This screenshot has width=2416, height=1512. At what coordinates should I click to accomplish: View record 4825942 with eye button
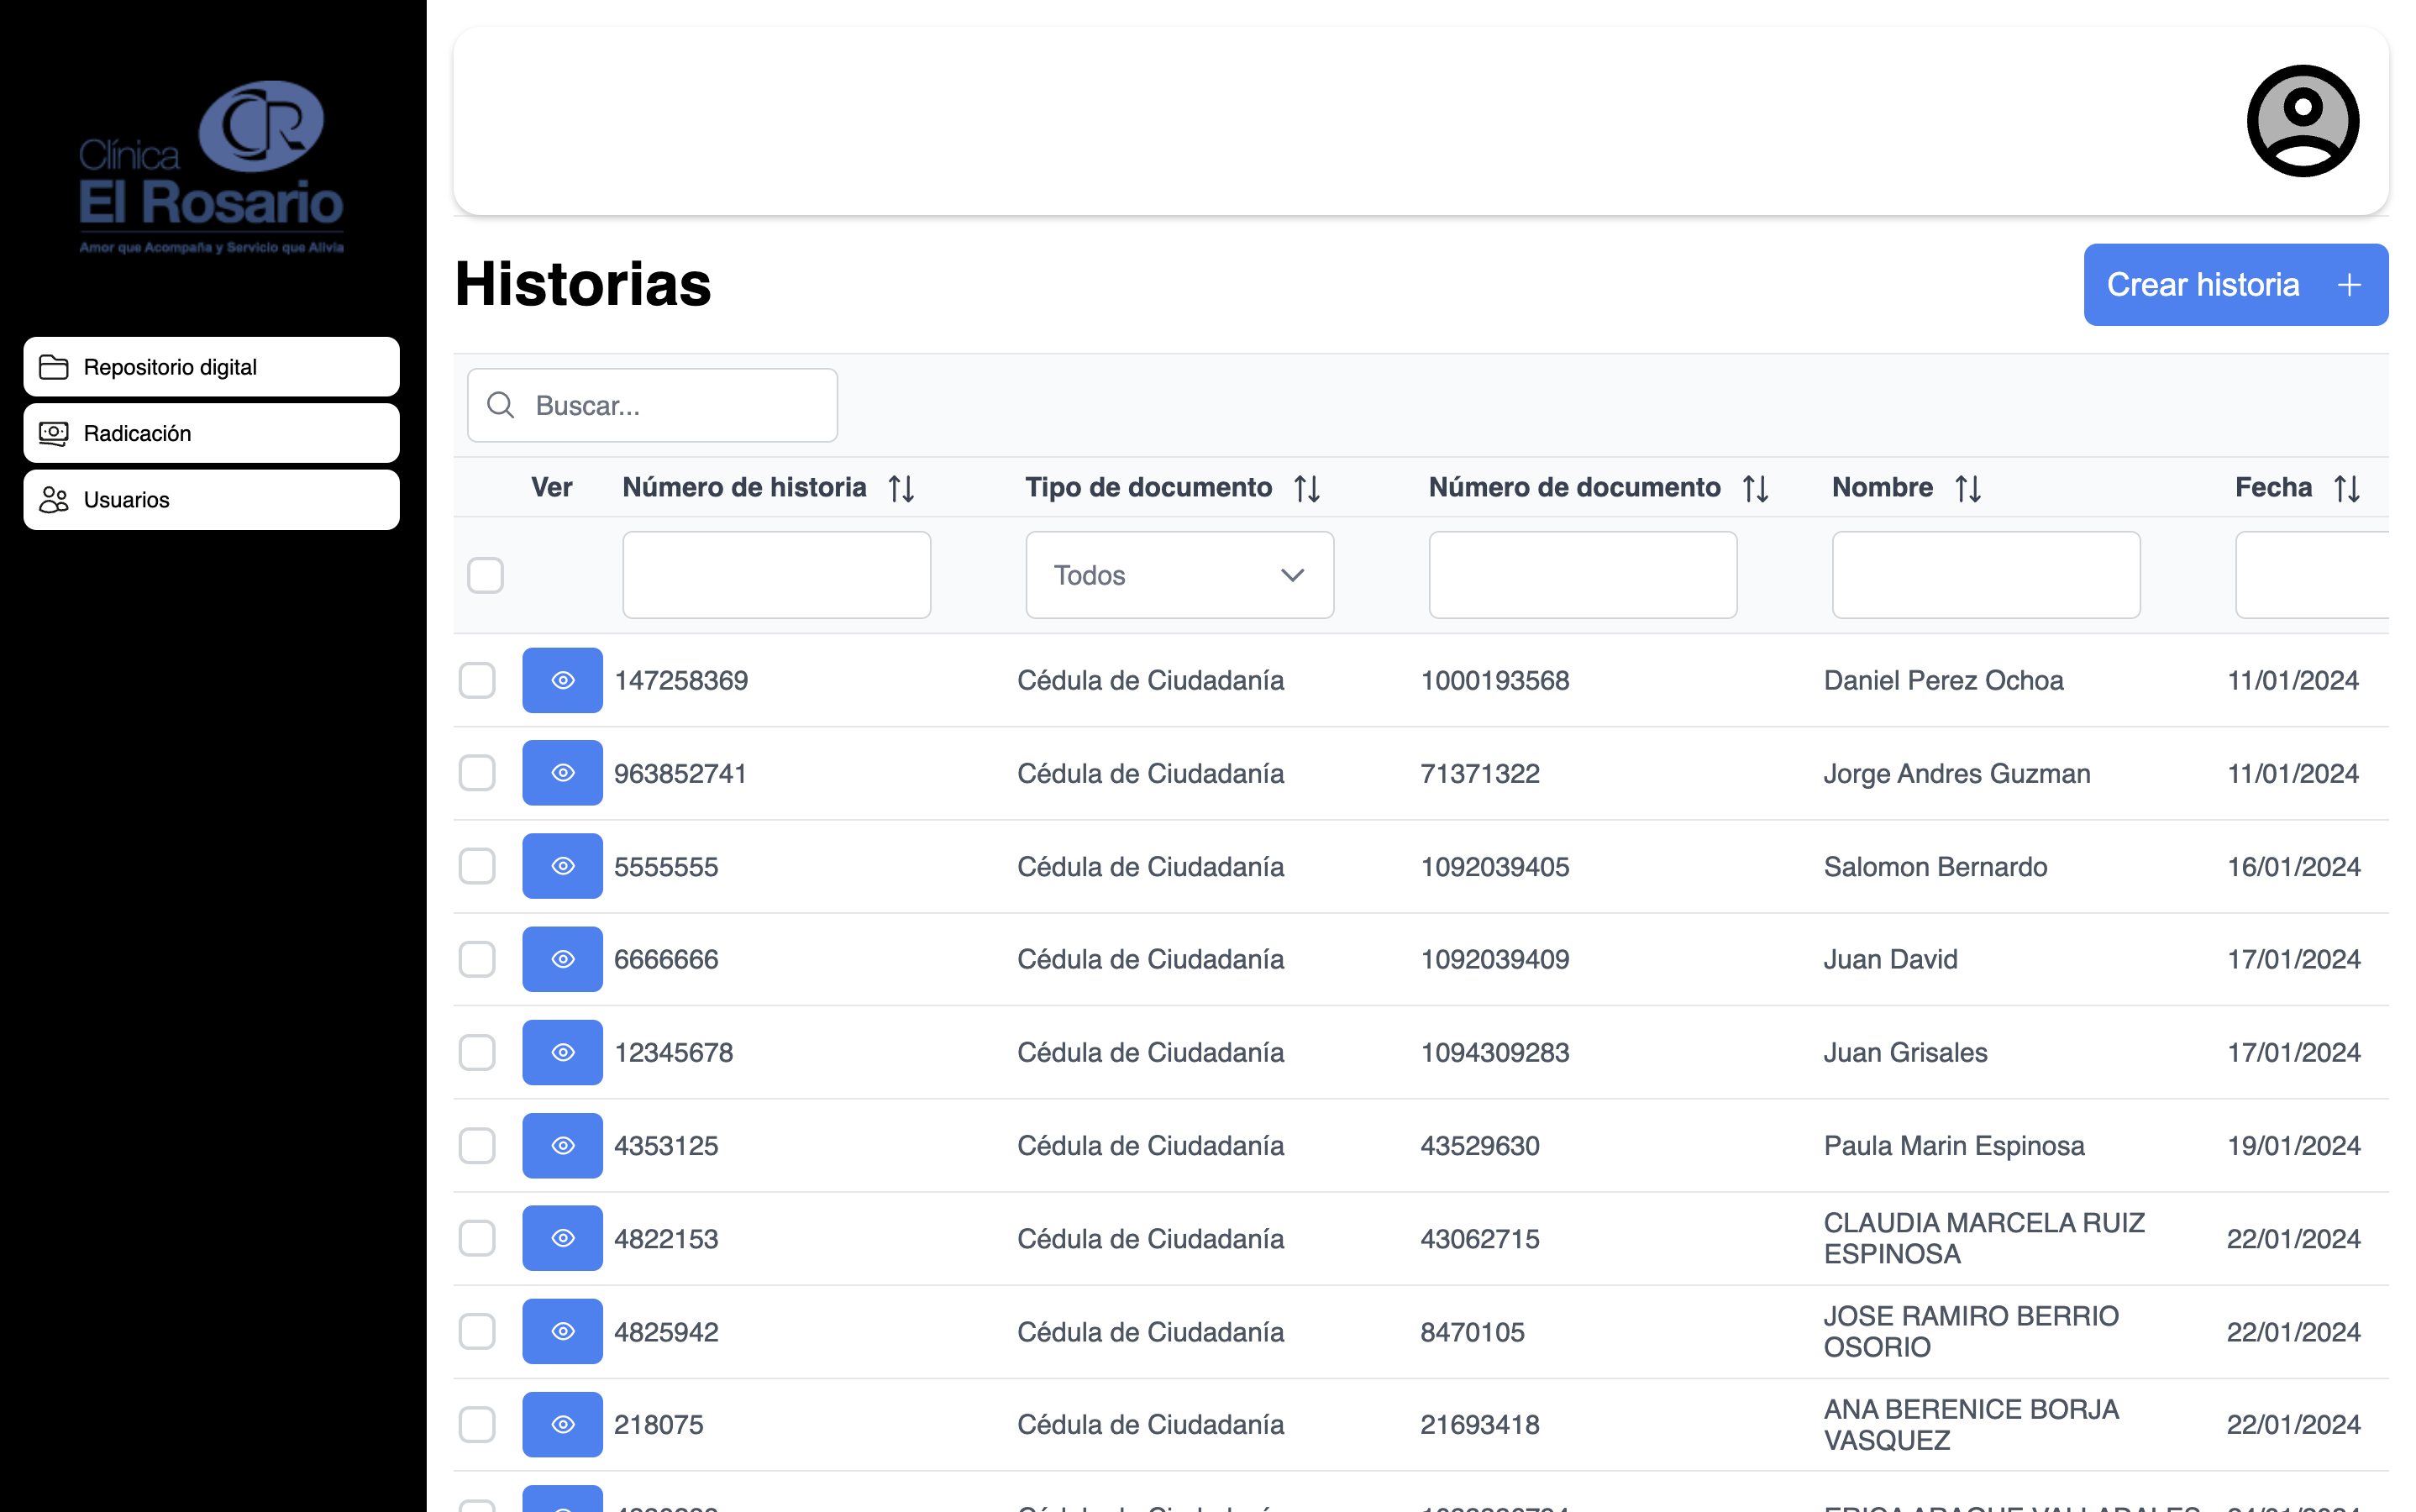562,1331
